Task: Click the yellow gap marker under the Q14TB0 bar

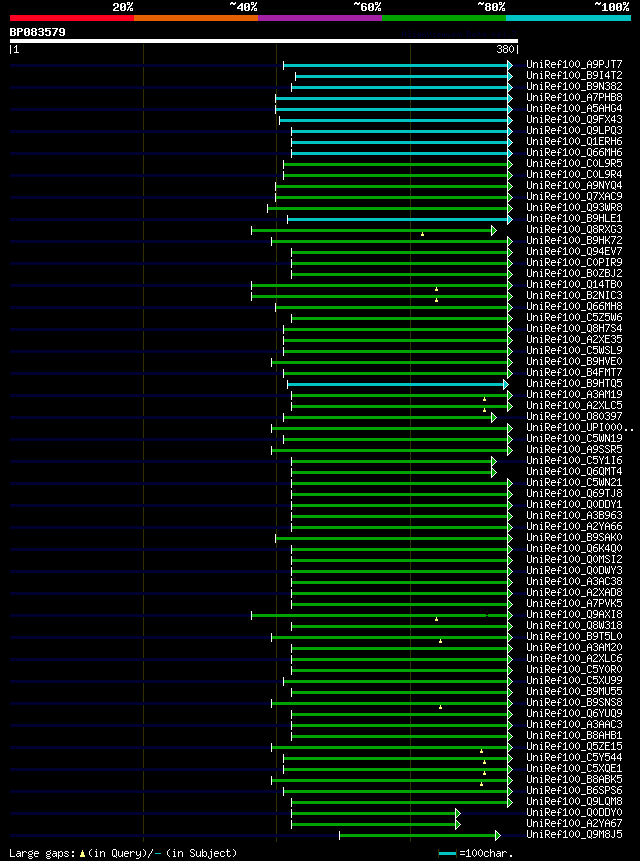Action: 436,289
